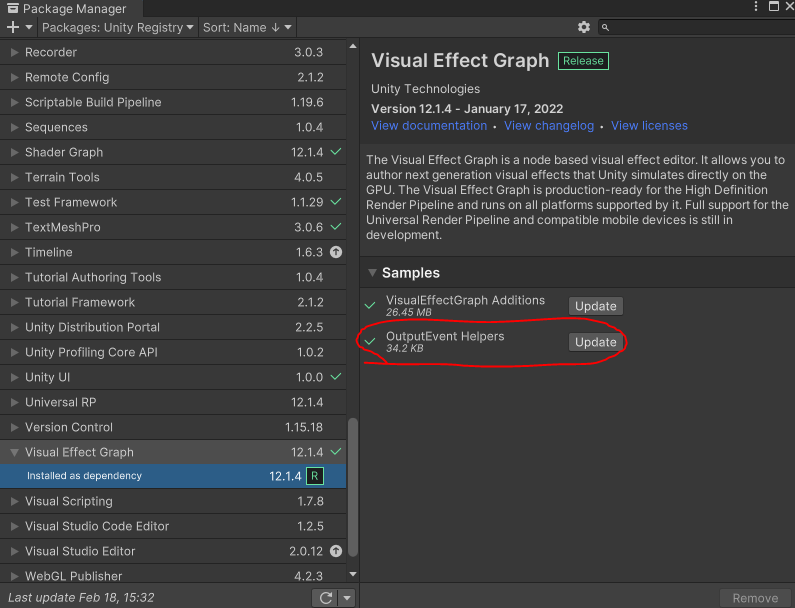Click Shader Graph installed checkmark

tap(336, 152)
